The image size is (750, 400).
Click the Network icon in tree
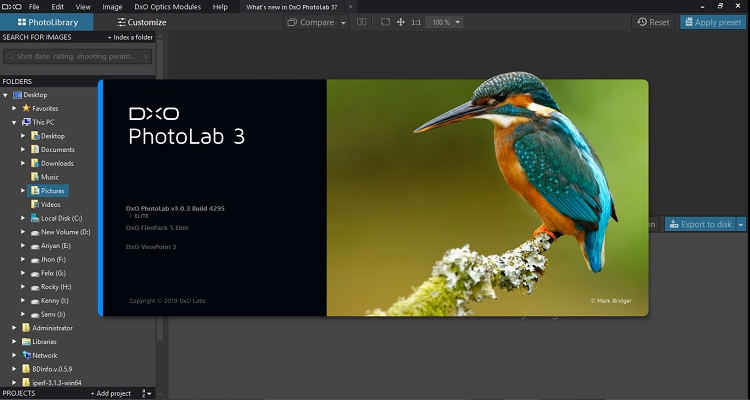(26, 355)
